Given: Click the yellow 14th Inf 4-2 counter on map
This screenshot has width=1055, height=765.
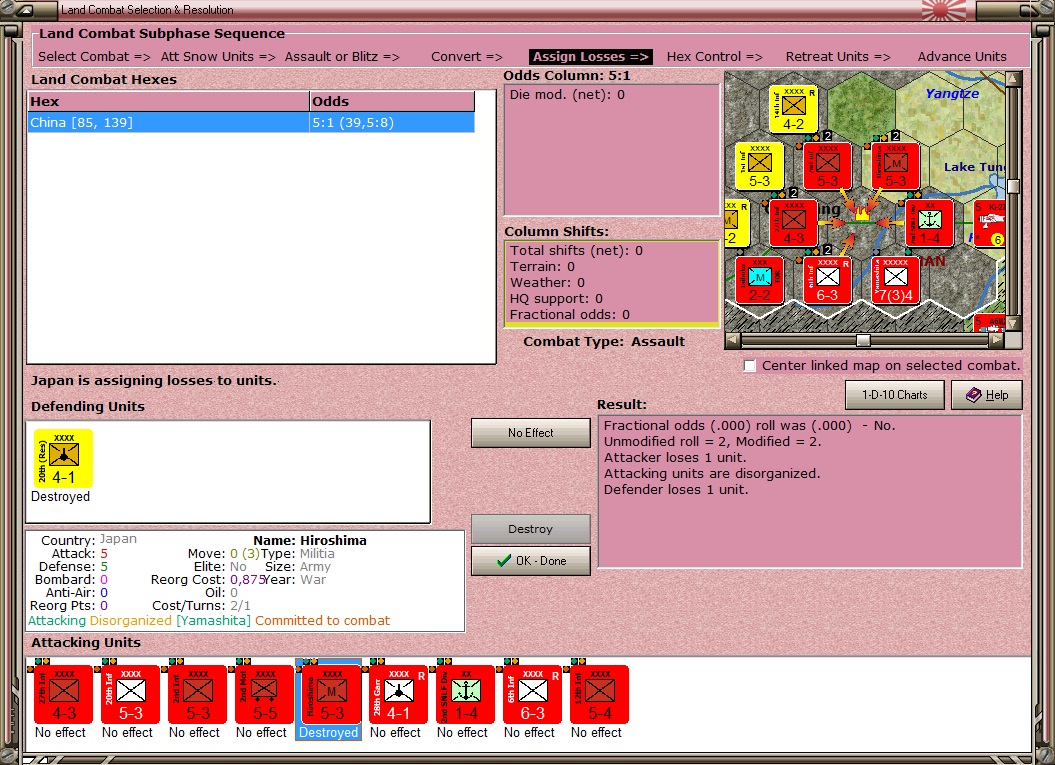Looking at the screenshot, I should click(793, 109).
